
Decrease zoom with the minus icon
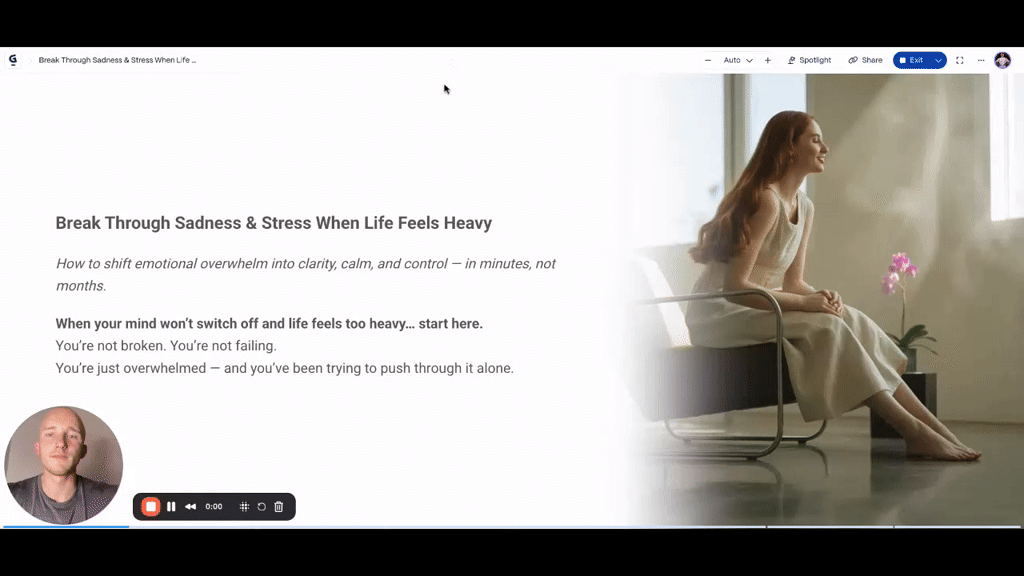tap(708, 60)
